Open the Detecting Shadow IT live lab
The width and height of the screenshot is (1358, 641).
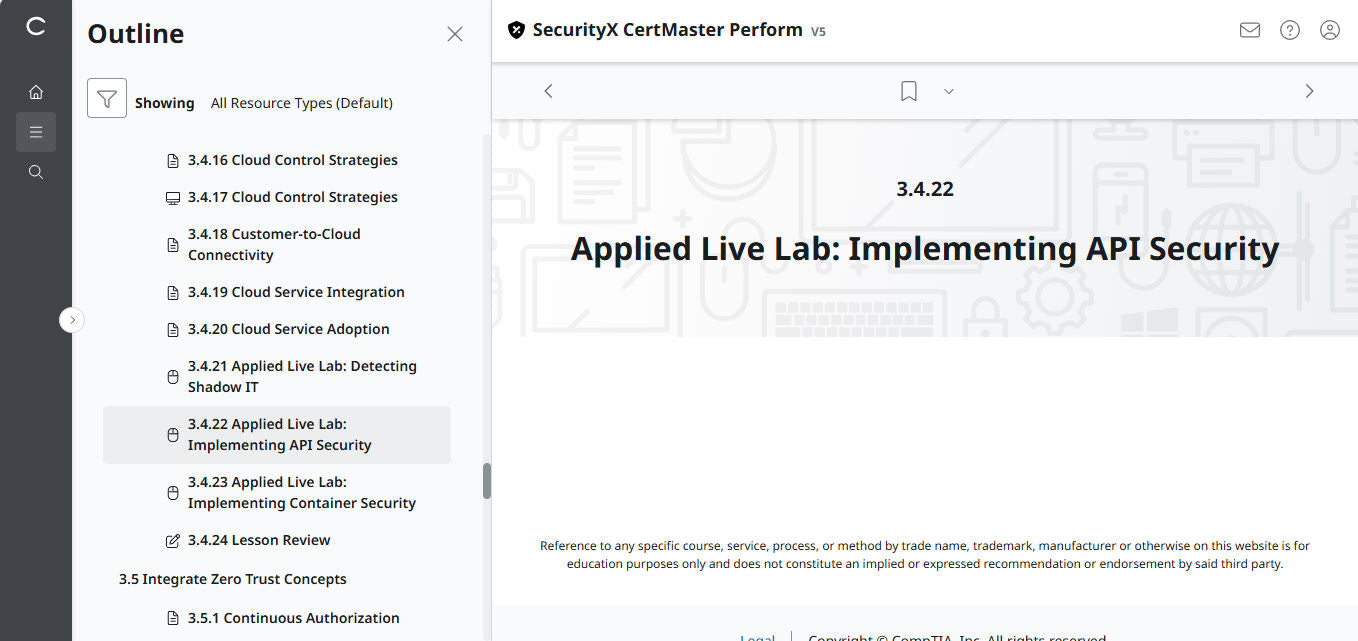(302, 376)
